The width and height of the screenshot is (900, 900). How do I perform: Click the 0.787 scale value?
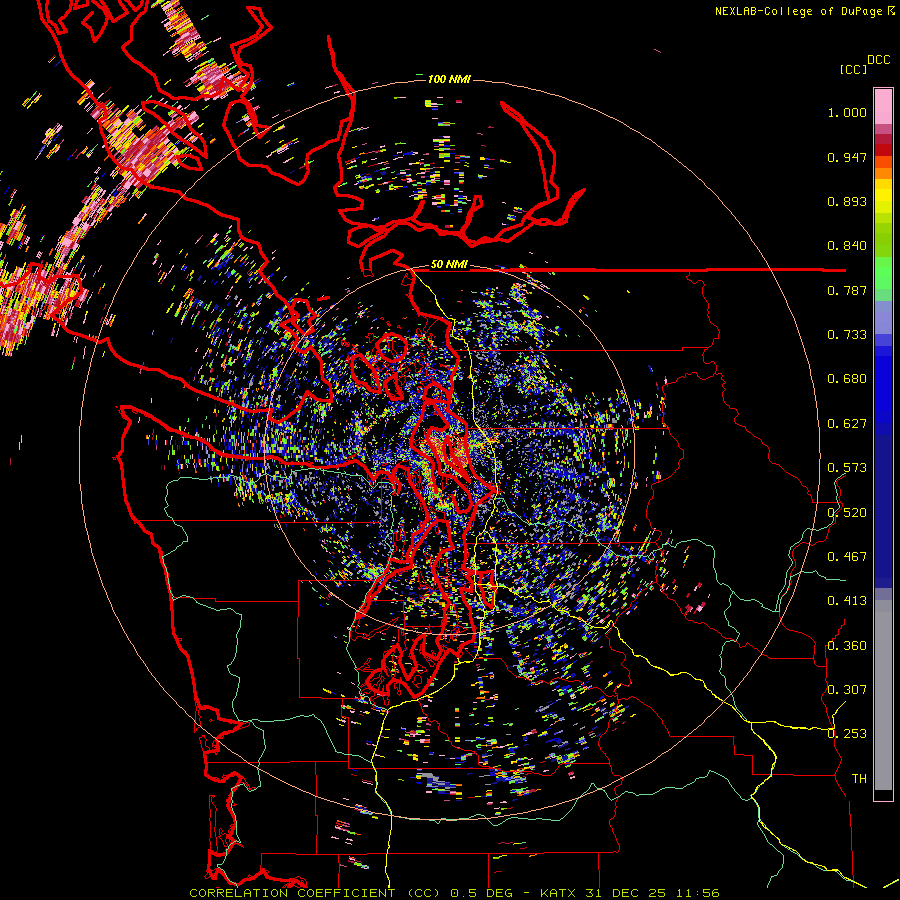coord(847,290)
